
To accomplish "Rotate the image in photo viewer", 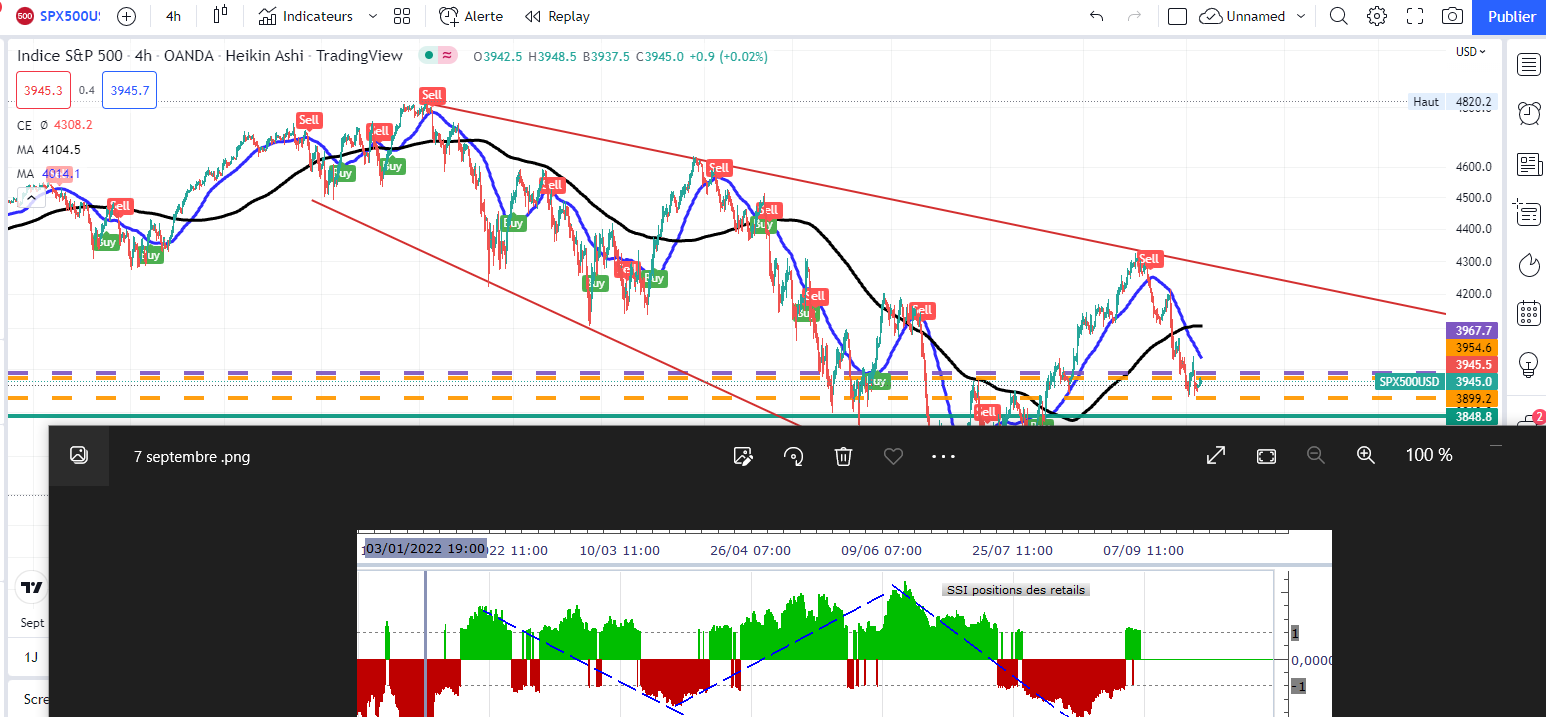I will pos(794,456).
